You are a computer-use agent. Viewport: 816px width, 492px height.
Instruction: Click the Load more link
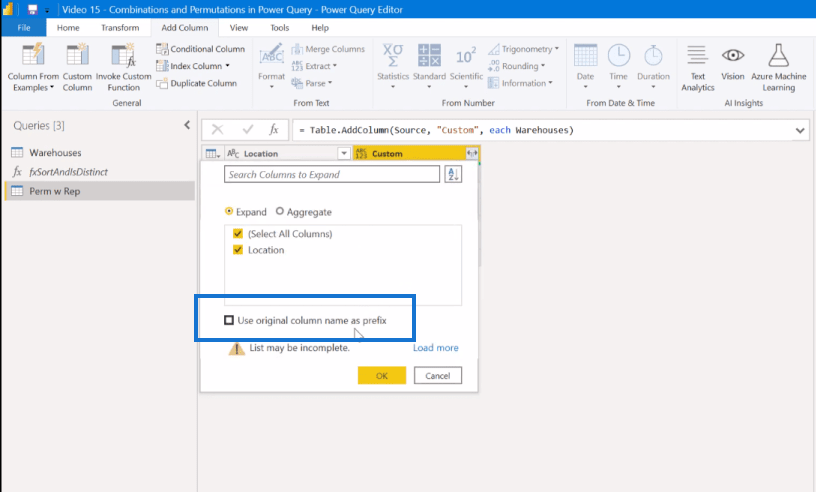coord(436,348)
